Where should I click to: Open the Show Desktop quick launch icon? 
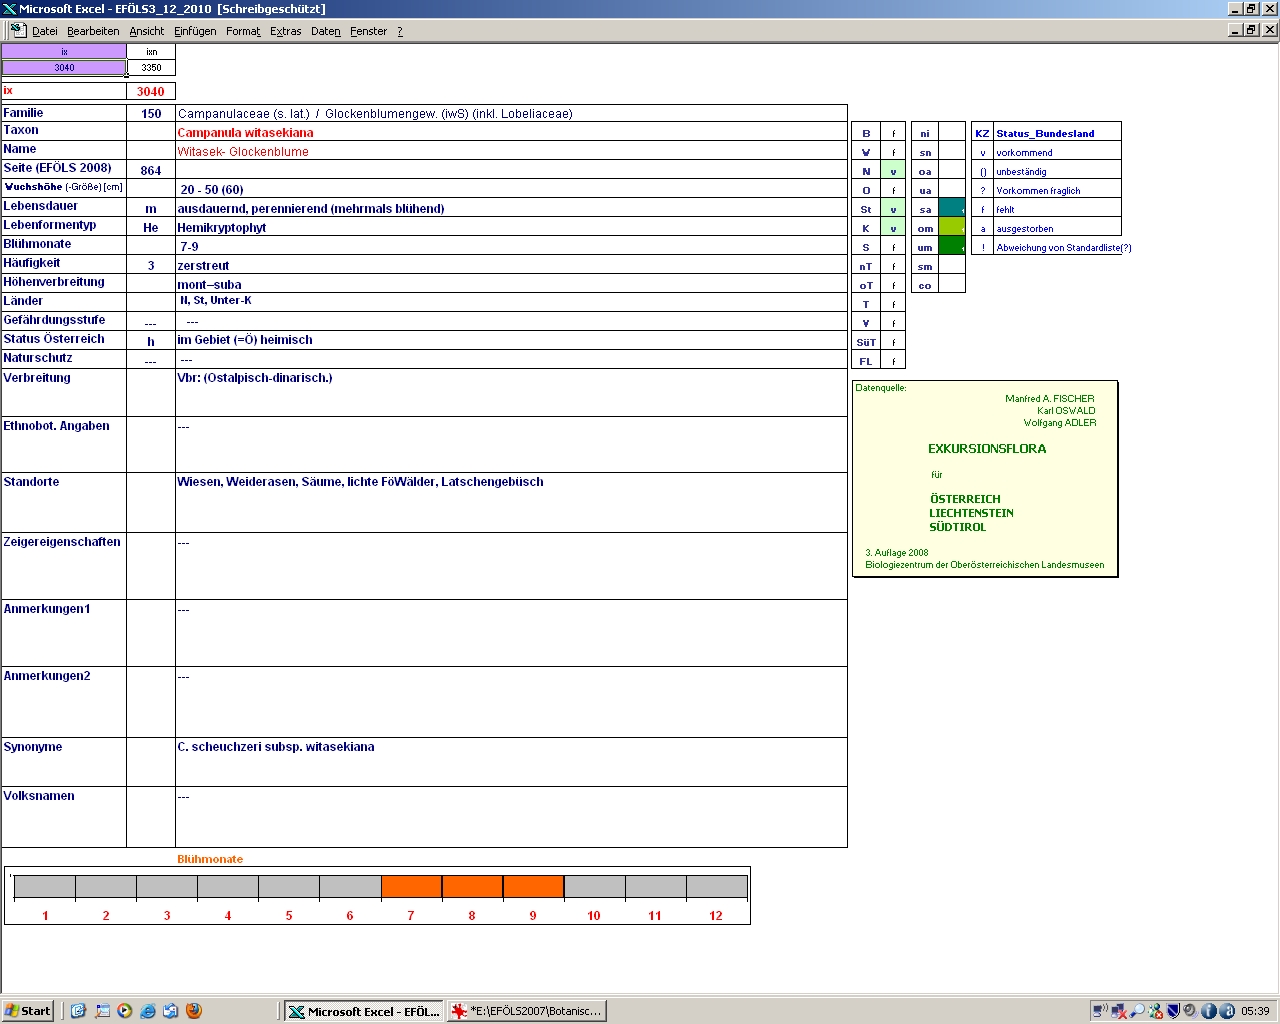78,1011
